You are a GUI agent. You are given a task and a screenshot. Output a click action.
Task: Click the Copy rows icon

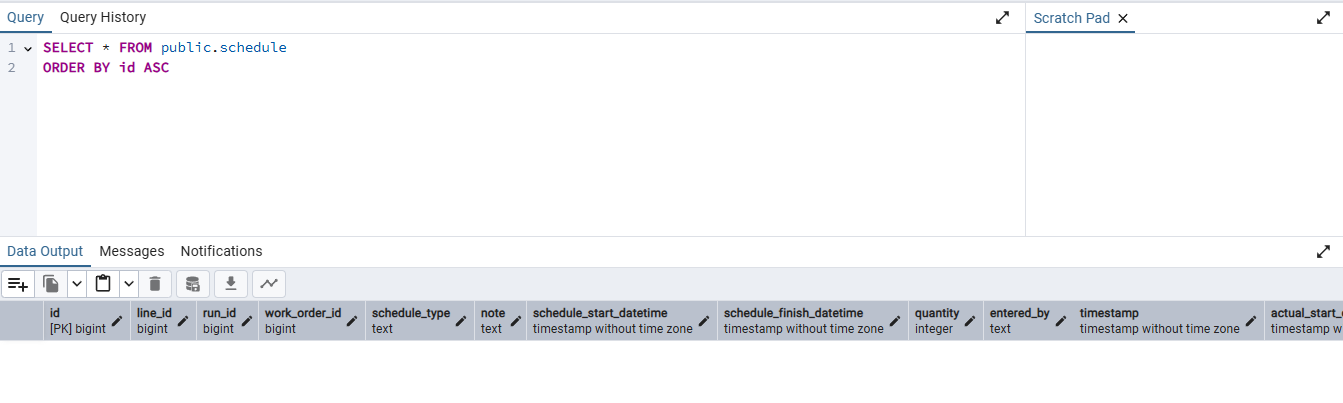(x=51, y=284)
